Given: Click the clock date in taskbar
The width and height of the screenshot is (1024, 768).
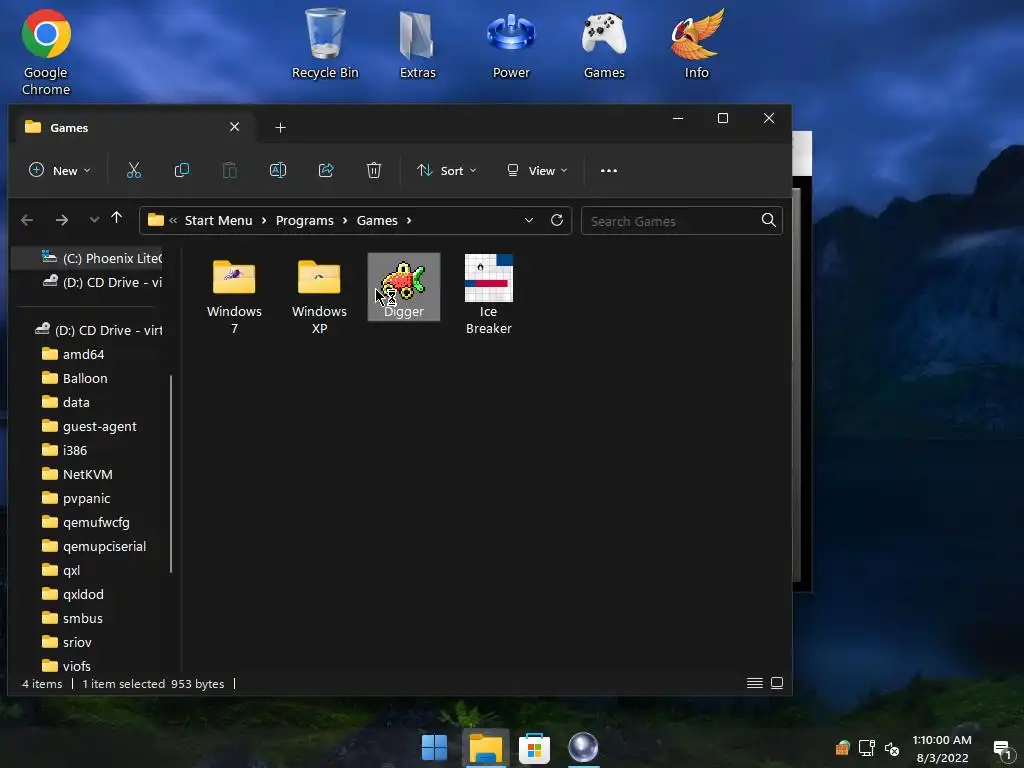Looking at the screenshot, I should [x=942, y=749].
